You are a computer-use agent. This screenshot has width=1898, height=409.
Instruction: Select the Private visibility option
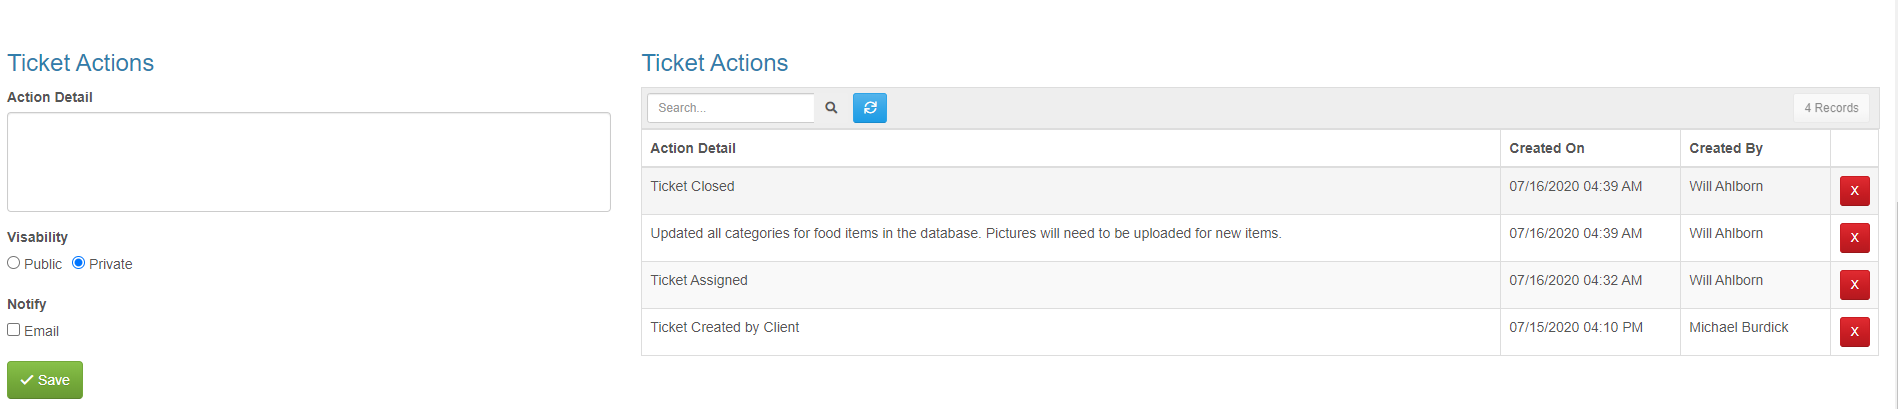pos(78,263)
